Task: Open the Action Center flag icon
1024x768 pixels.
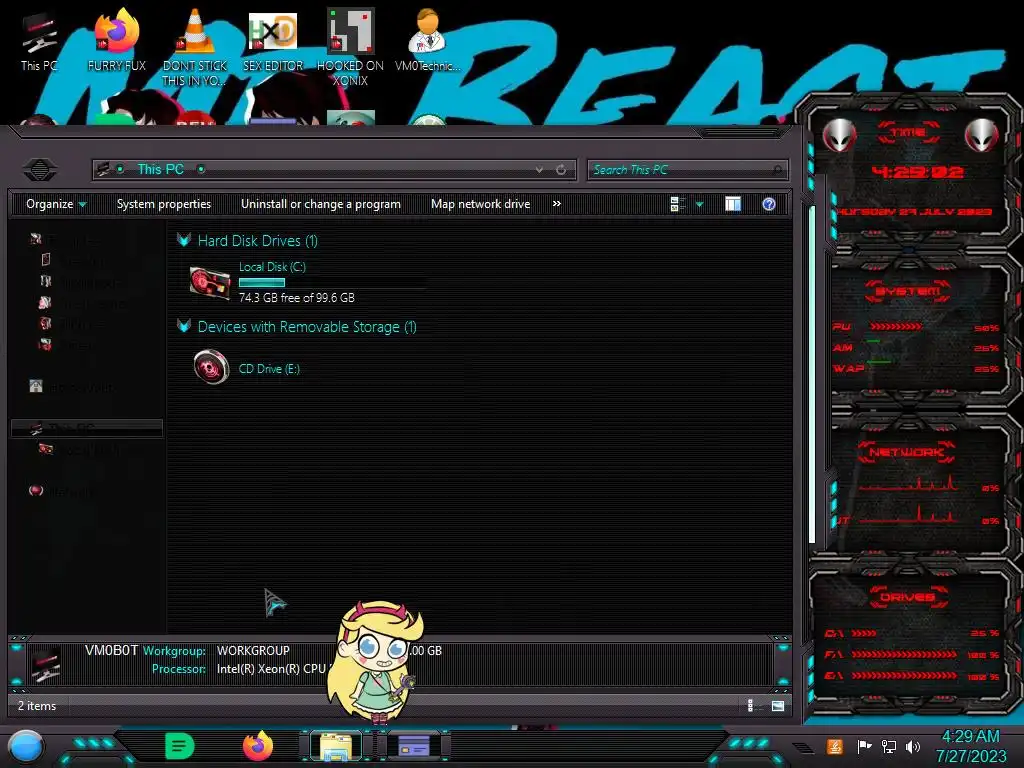Action: click(864, 746)
